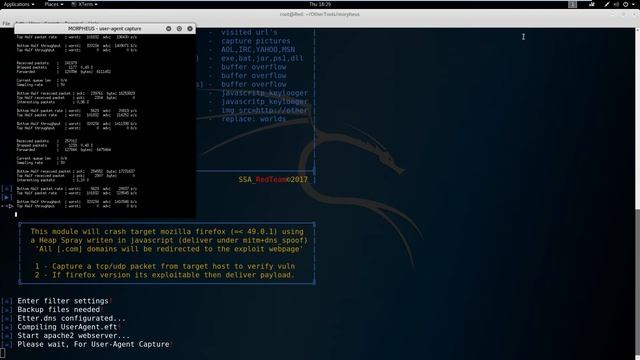Open the Applications menu in top bar

coord(19,4)
